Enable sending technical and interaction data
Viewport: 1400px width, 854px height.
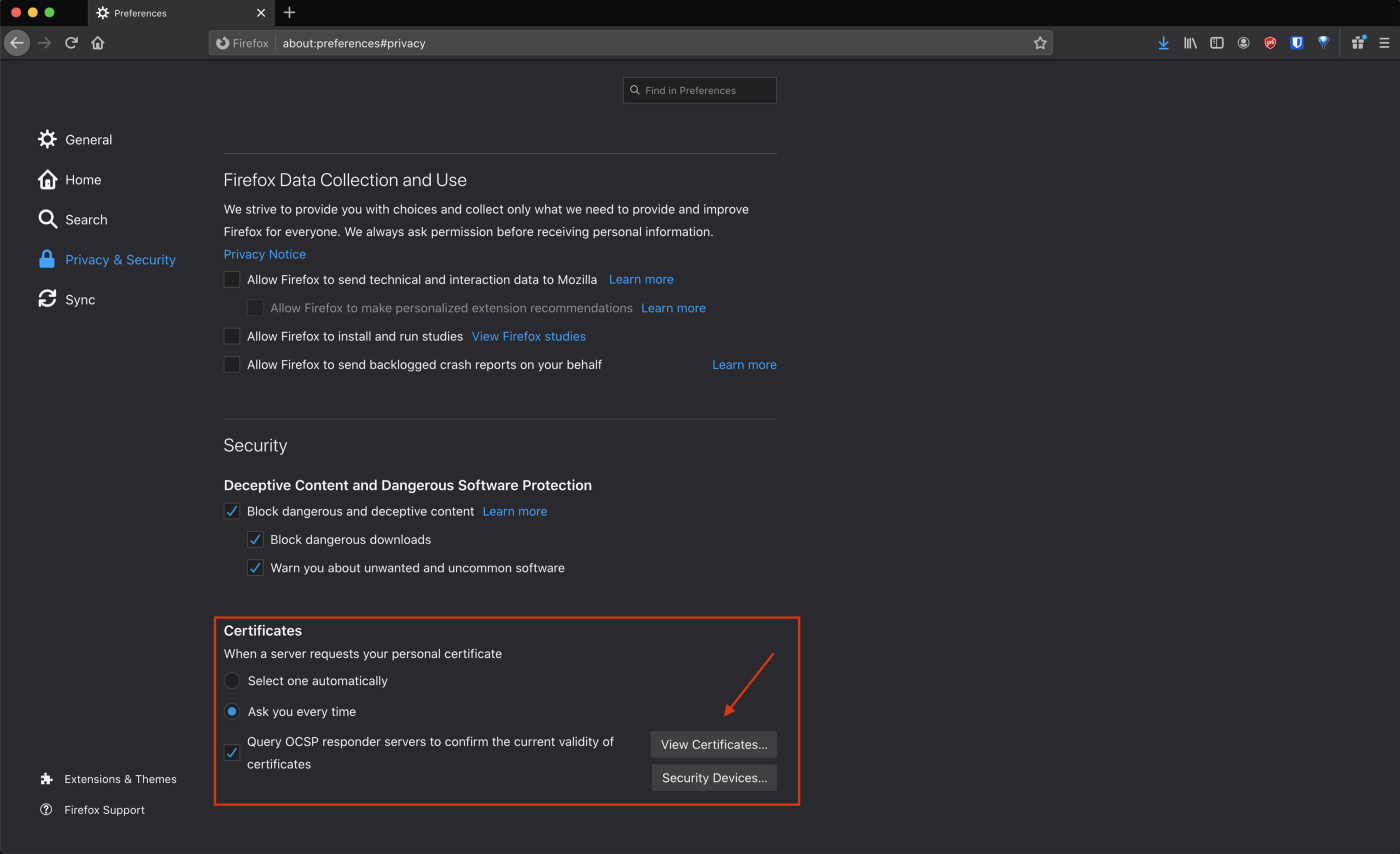[232, 279]
